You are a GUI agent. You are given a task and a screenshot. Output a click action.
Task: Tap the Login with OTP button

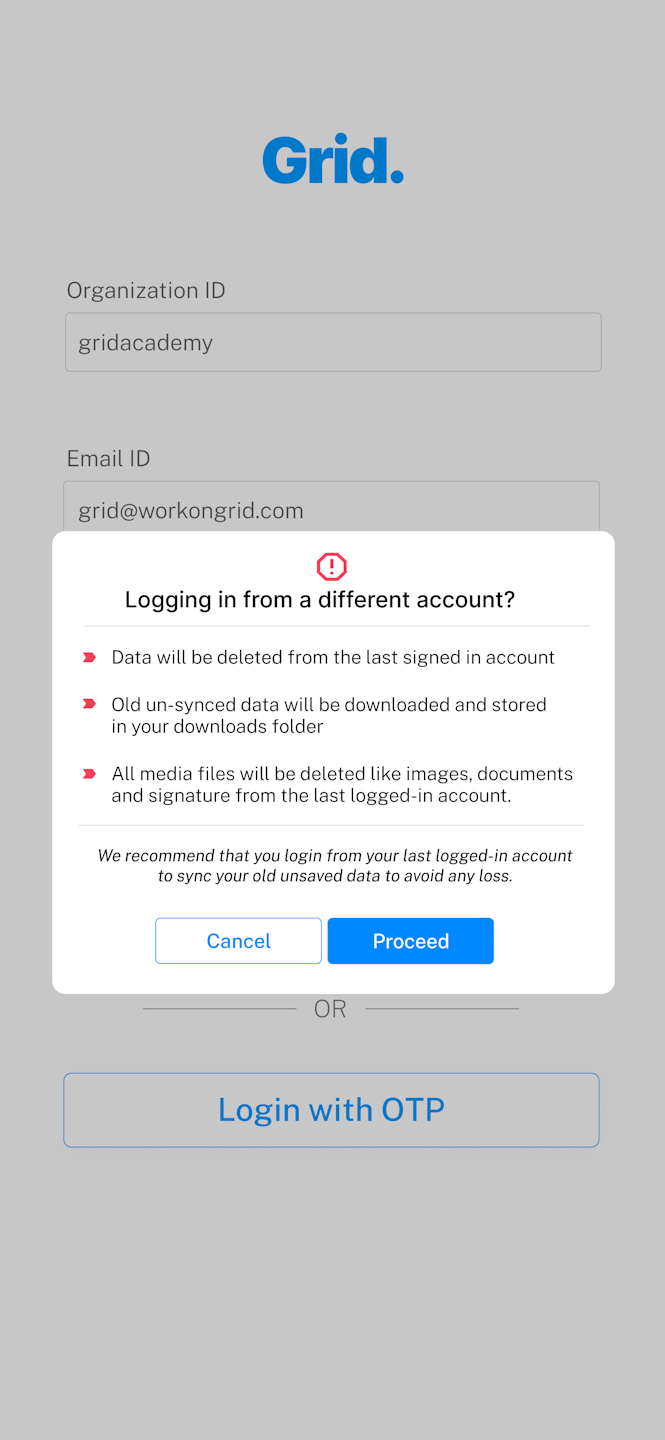pyautogui.click(x=331, y=1110)
